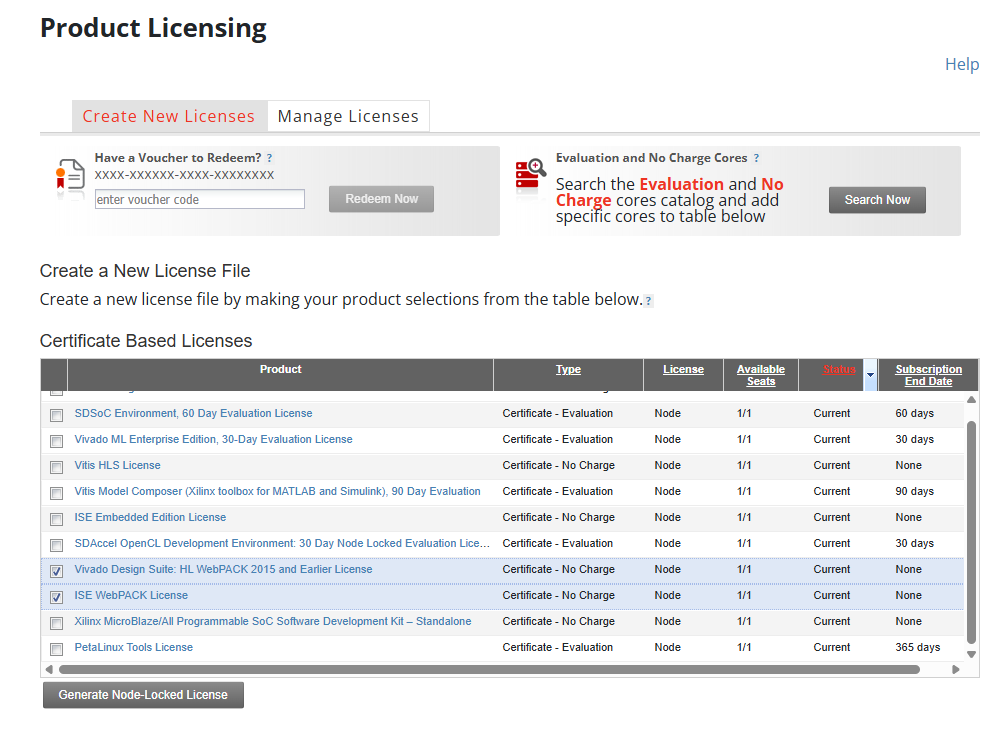The width and height of the screenshot is (1001, 745).
Task: Click horizontal scrollbar right arrow of table
Action: (956, 669)
